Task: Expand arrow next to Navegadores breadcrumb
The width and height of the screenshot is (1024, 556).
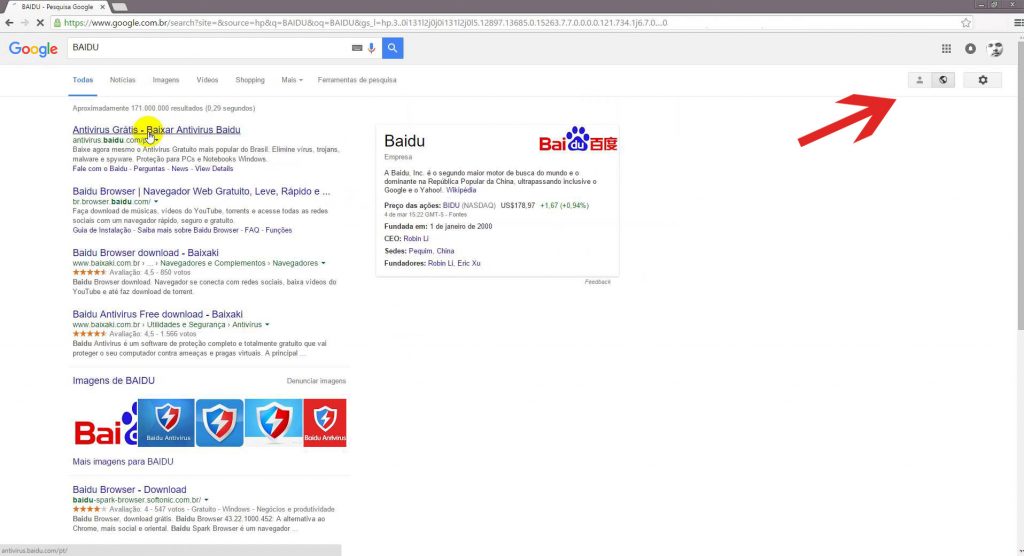Action: click(x=323, y=263)
